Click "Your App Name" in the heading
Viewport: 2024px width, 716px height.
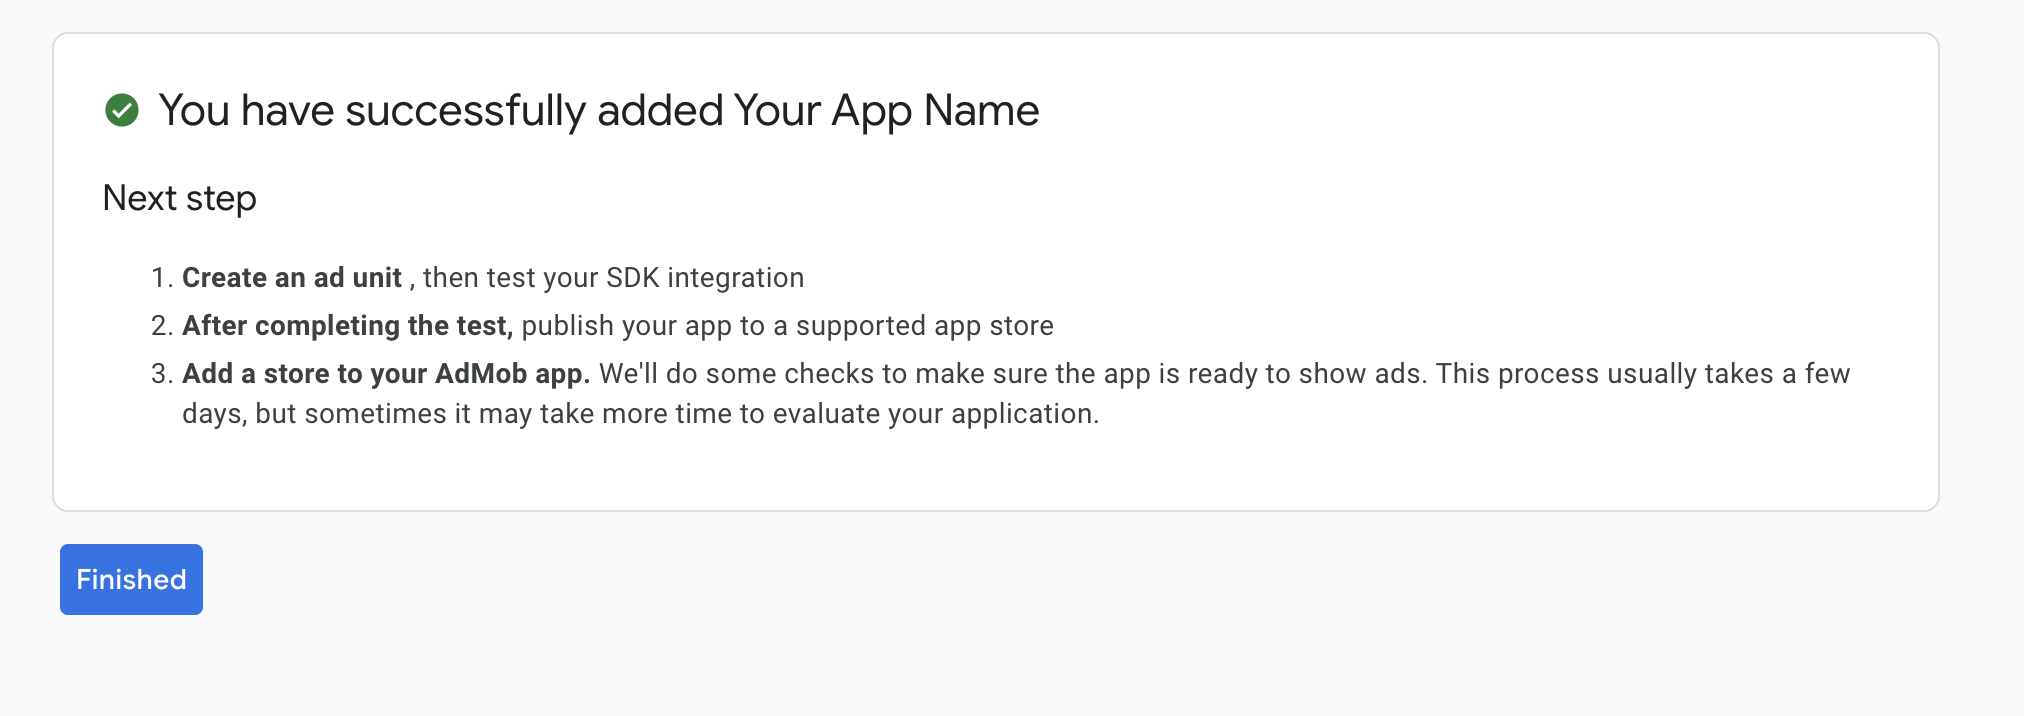(886, 110)
